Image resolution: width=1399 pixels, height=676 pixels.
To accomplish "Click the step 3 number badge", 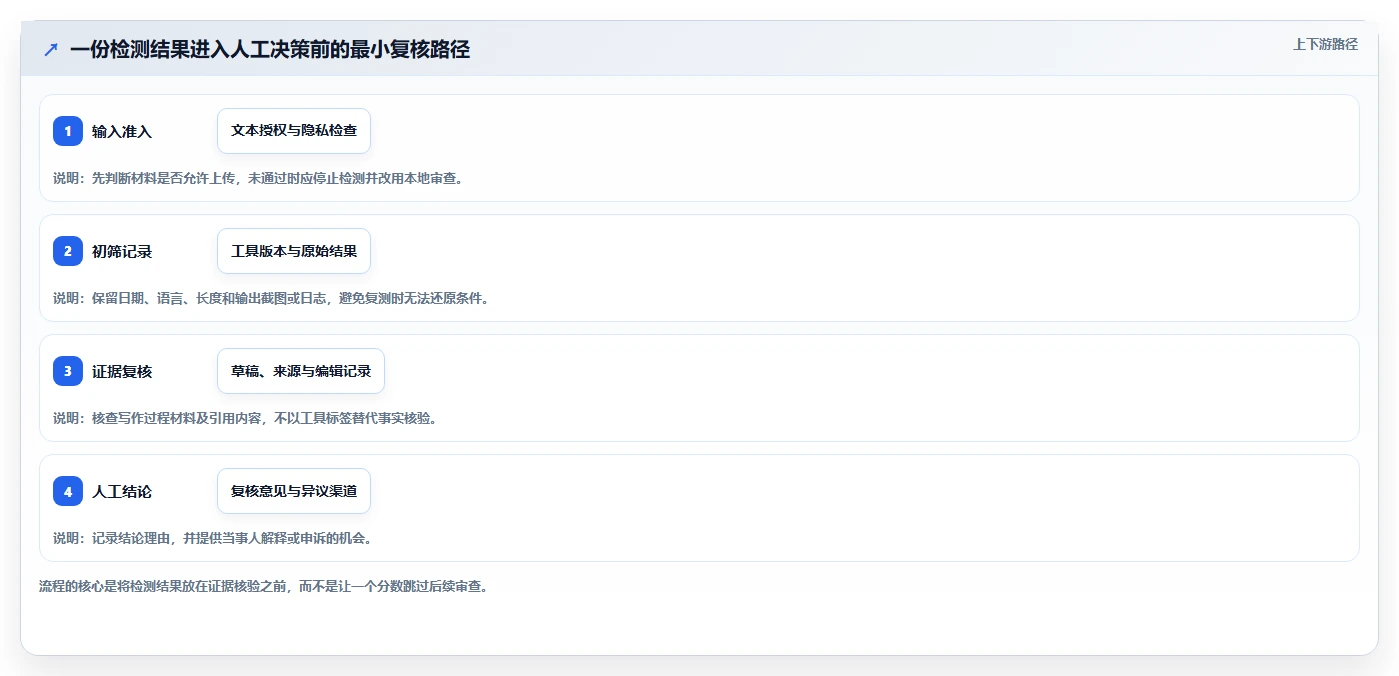I will click(x=68, y=371).
